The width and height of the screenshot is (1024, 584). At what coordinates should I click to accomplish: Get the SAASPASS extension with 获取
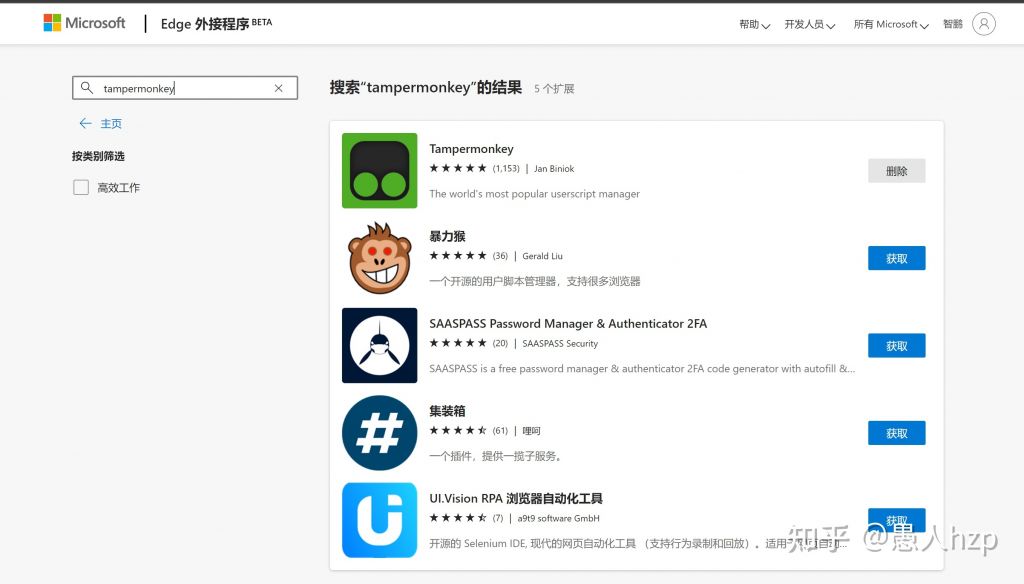(x=896, y=345)
